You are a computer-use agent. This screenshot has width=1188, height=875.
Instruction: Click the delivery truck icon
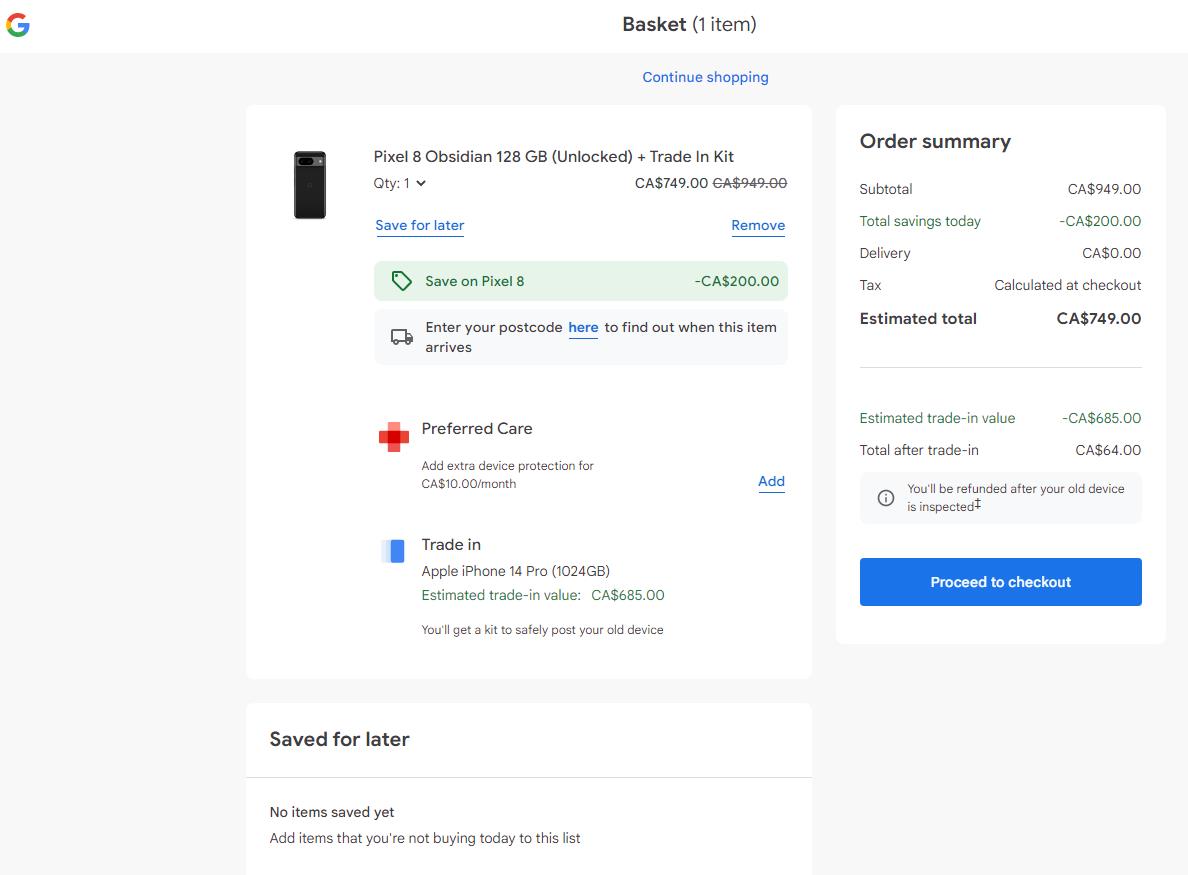click(x=402, y=337)
